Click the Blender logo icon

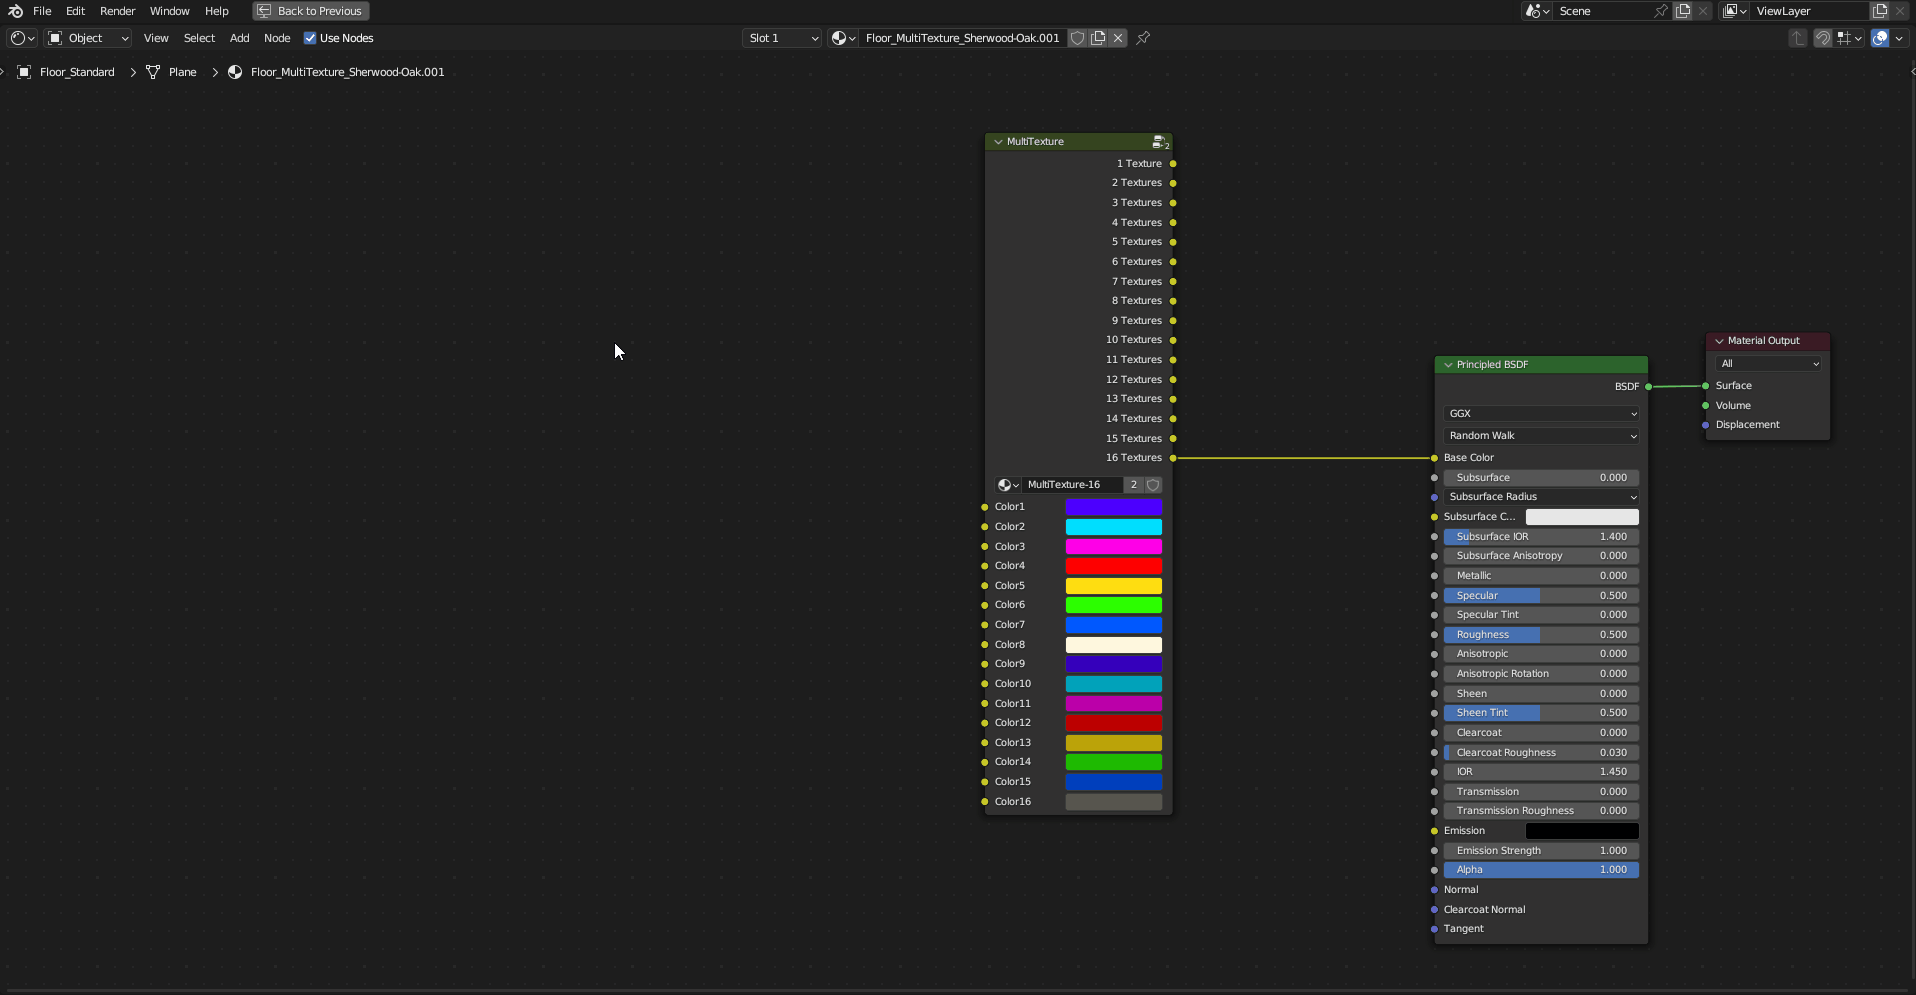[15, 11]
